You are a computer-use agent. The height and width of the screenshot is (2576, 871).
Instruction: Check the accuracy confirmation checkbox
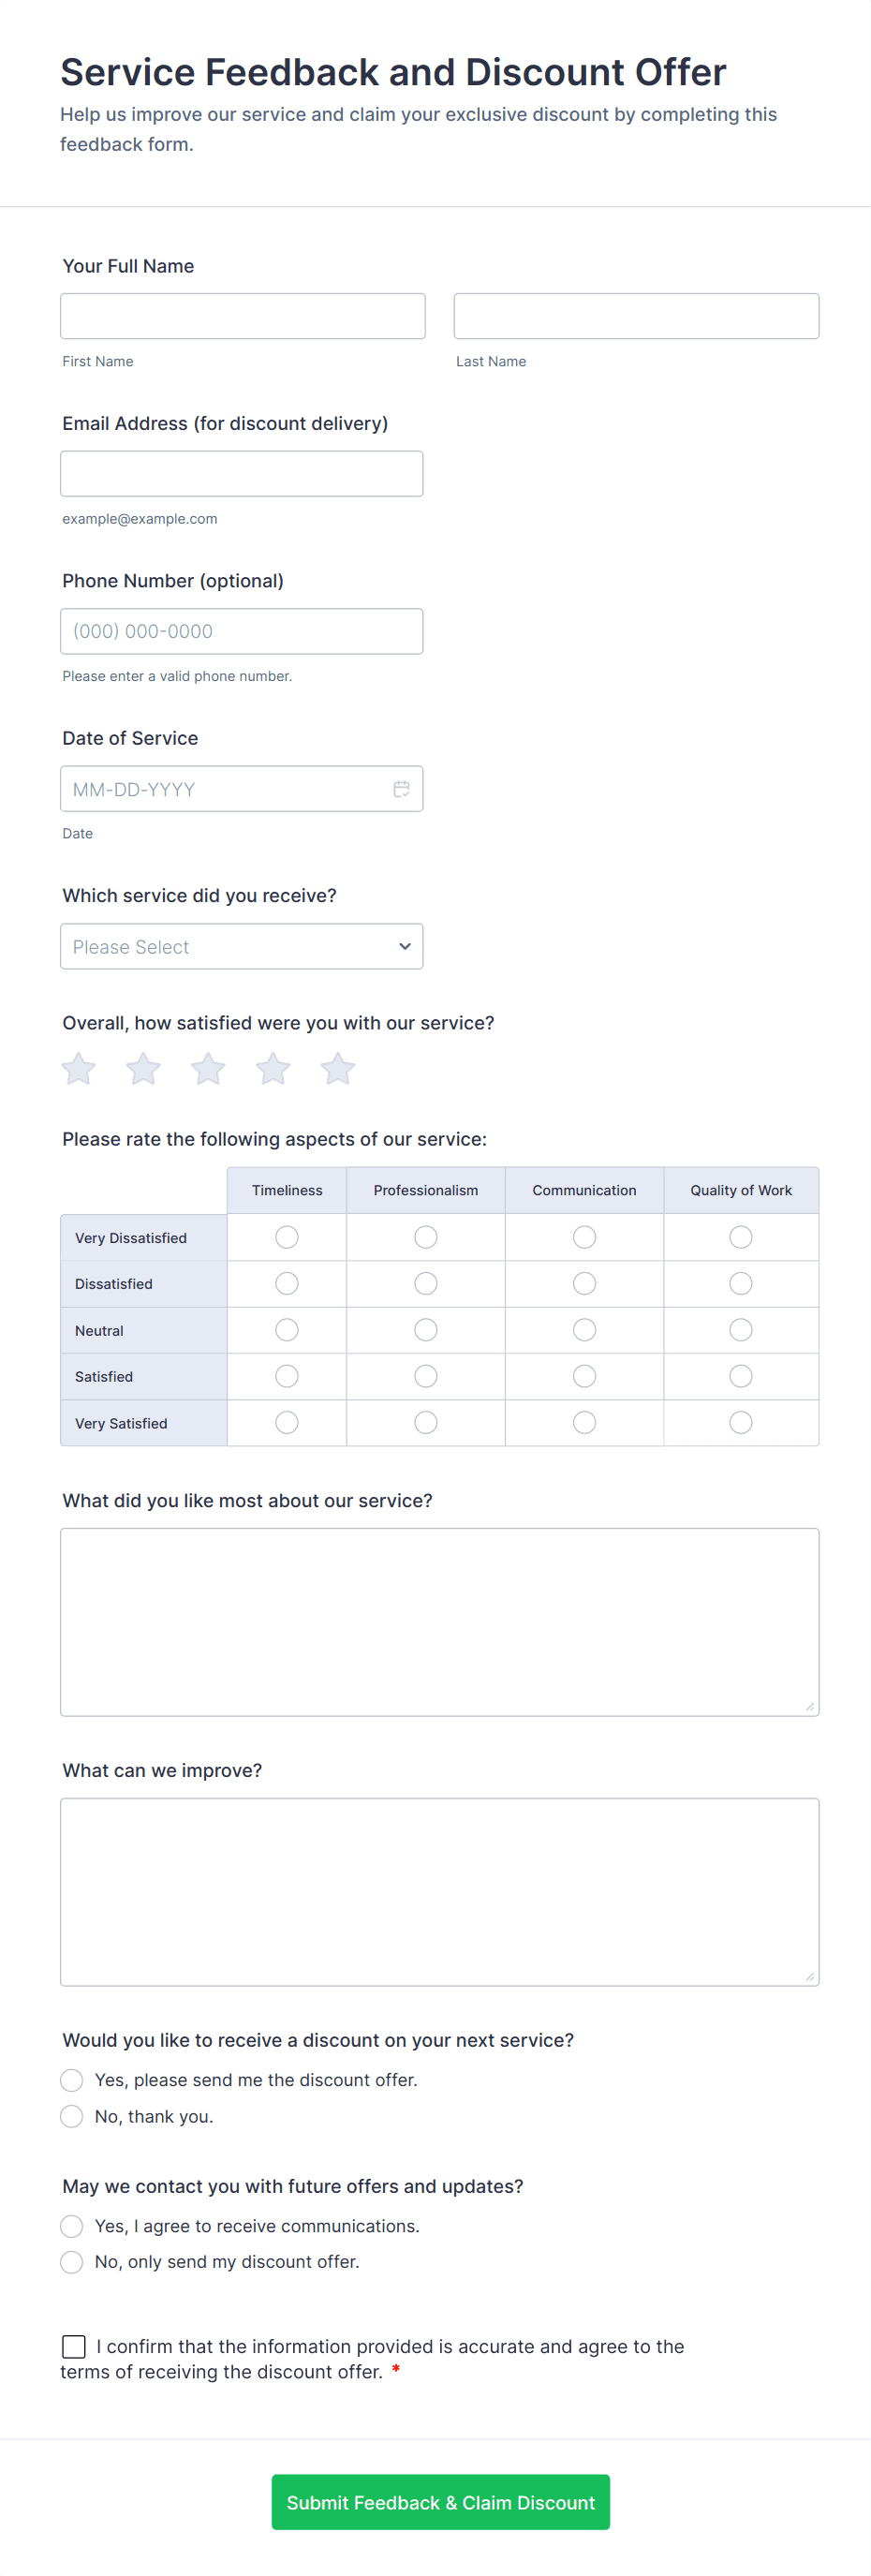(74, 2346)
